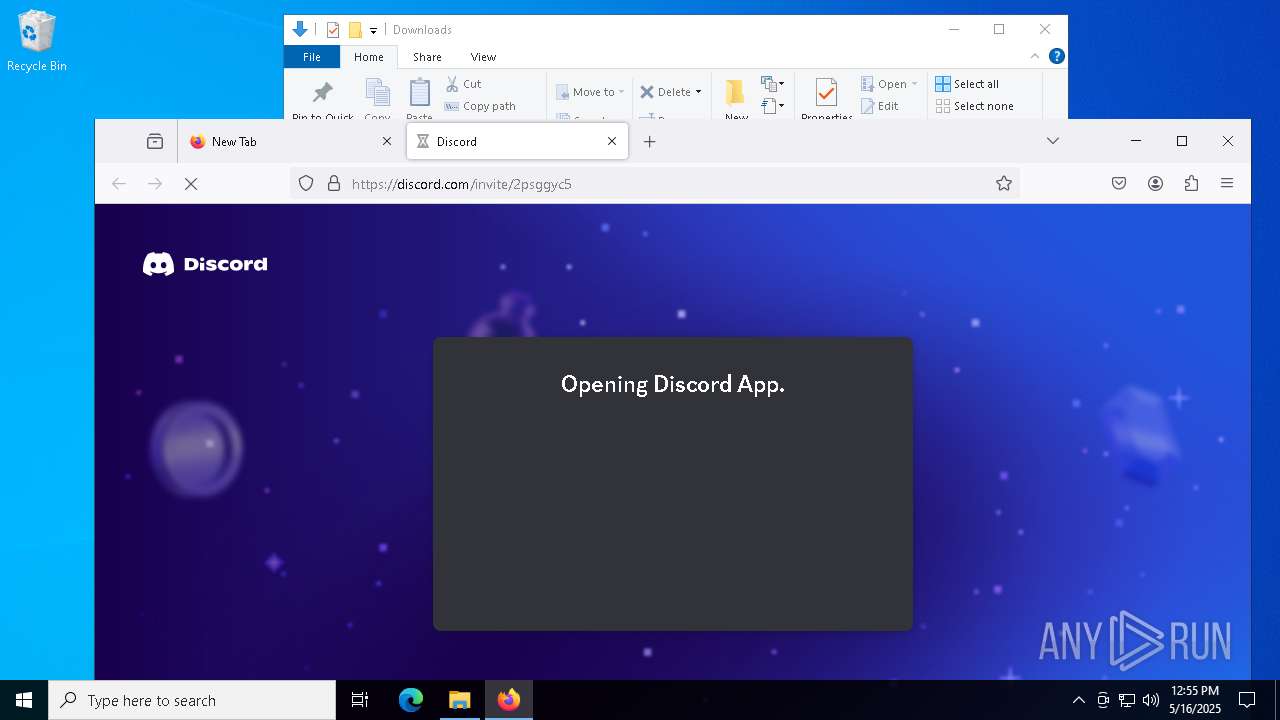Focus the discord.com address bar
Image resolution: width=1280 pixels, height=720 pixels.
pyautogui.click(x=655, y=183)
